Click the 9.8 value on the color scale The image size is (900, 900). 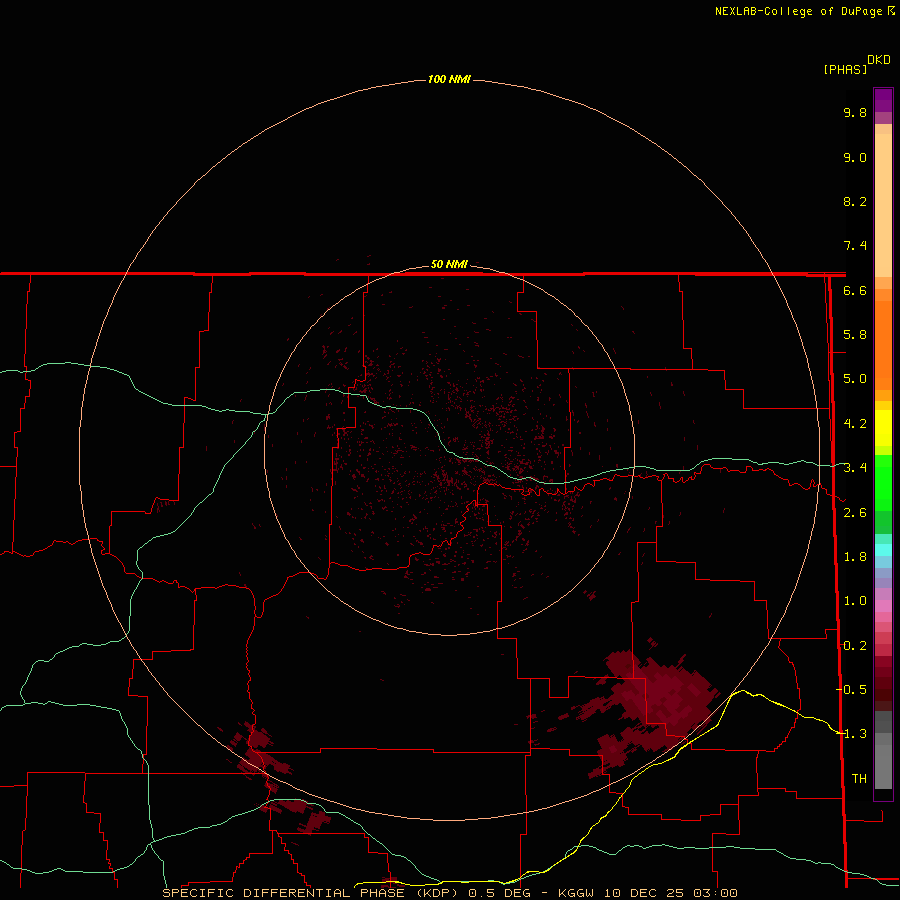[855, 112]
